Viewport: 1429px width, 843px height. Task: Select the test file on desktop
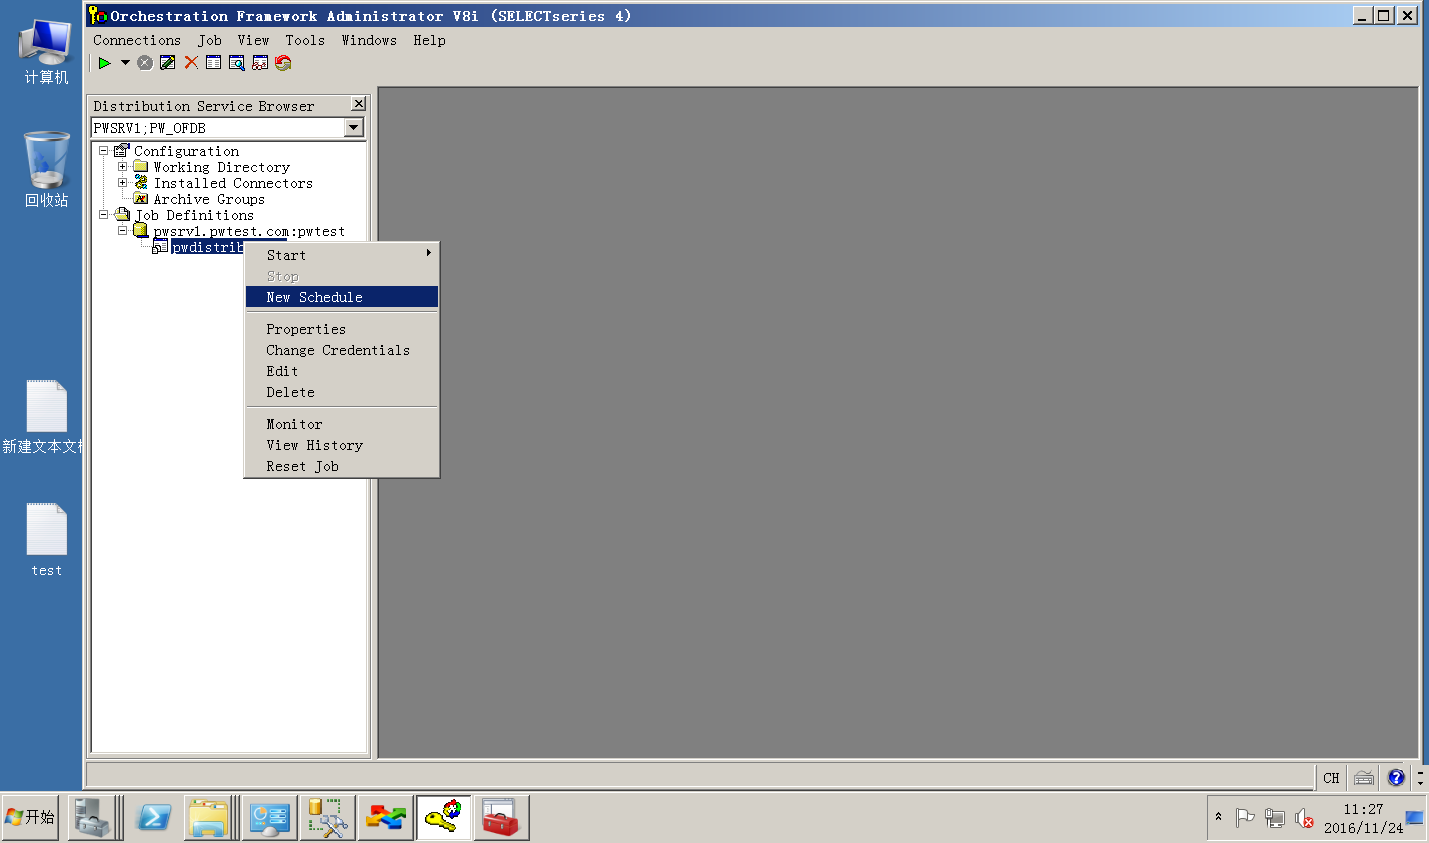tap(46, 540)
